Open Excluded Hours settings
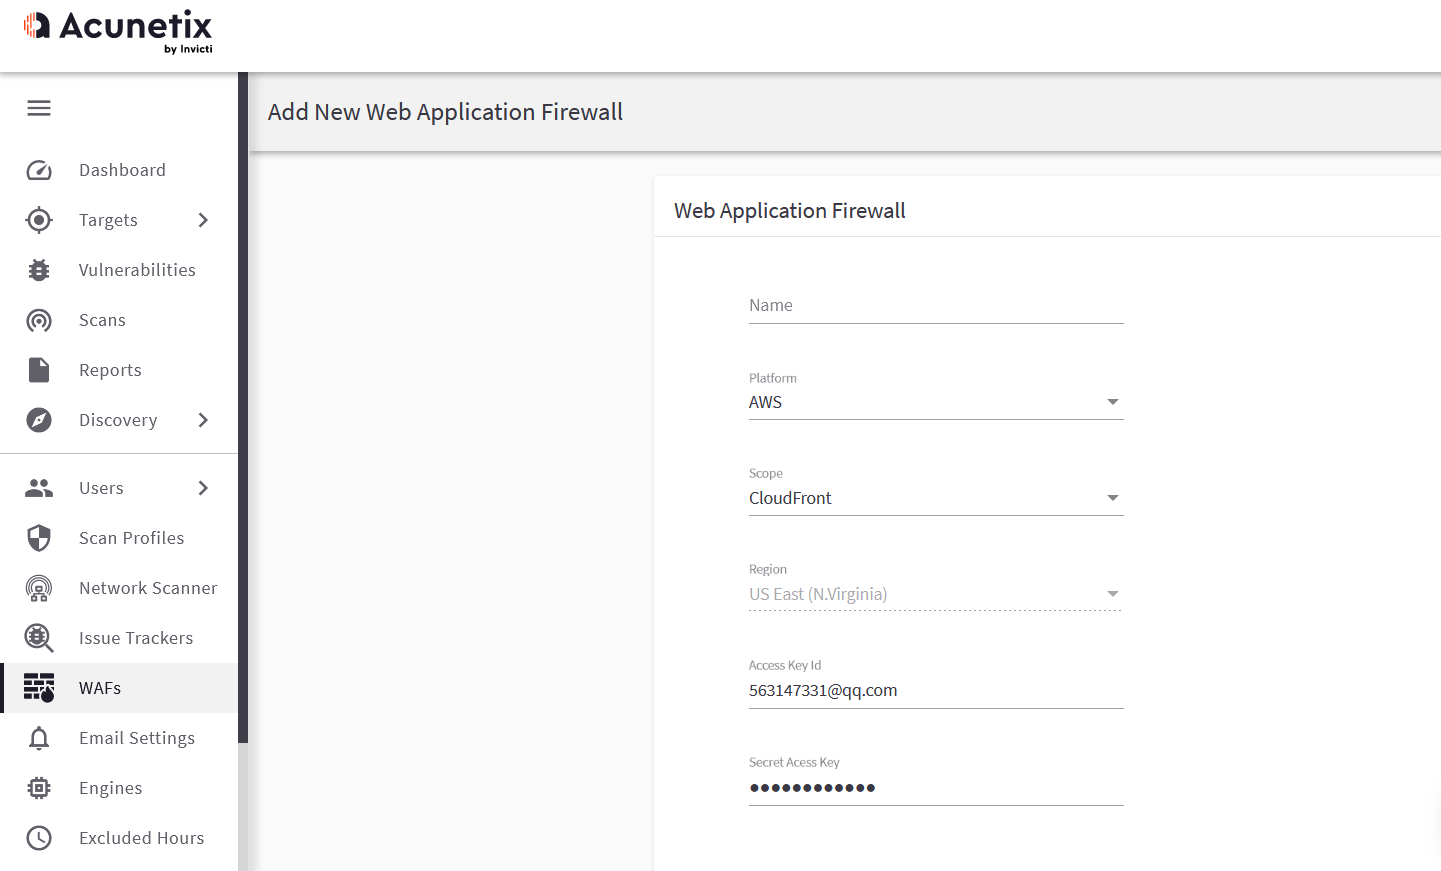Screen dimensions: 1441x871 [x=119, y=838]
